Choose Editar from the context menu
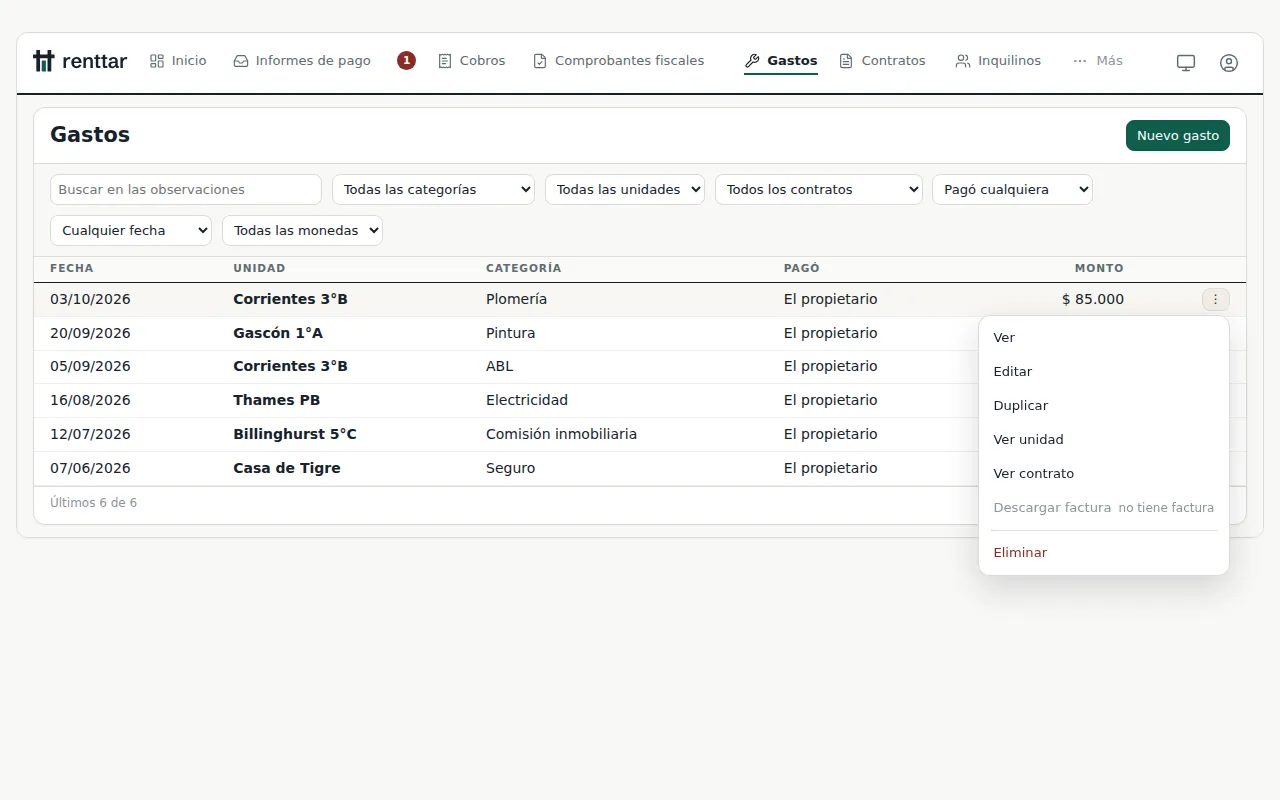 [1104, 372]
